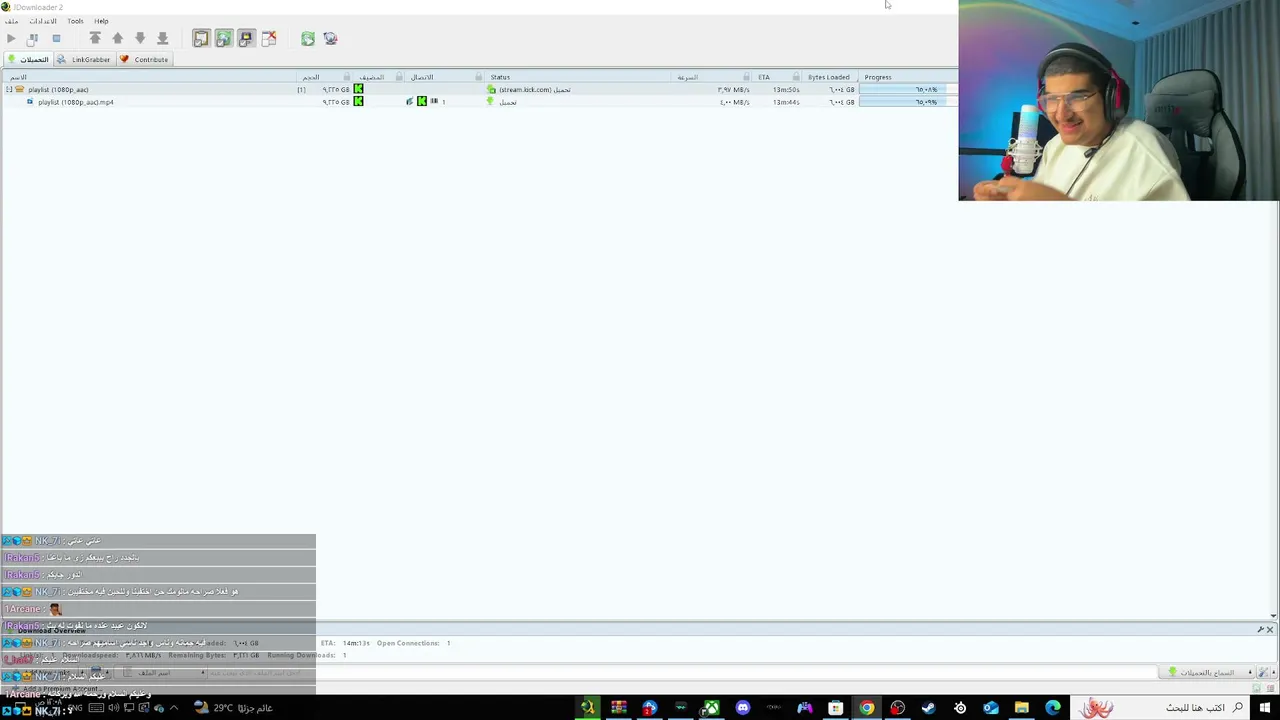Image resolution: width=1280 pixels, height=720 pixels.
Task: Click the mp4 file progress bar
Action: click(x=907, y=102)
